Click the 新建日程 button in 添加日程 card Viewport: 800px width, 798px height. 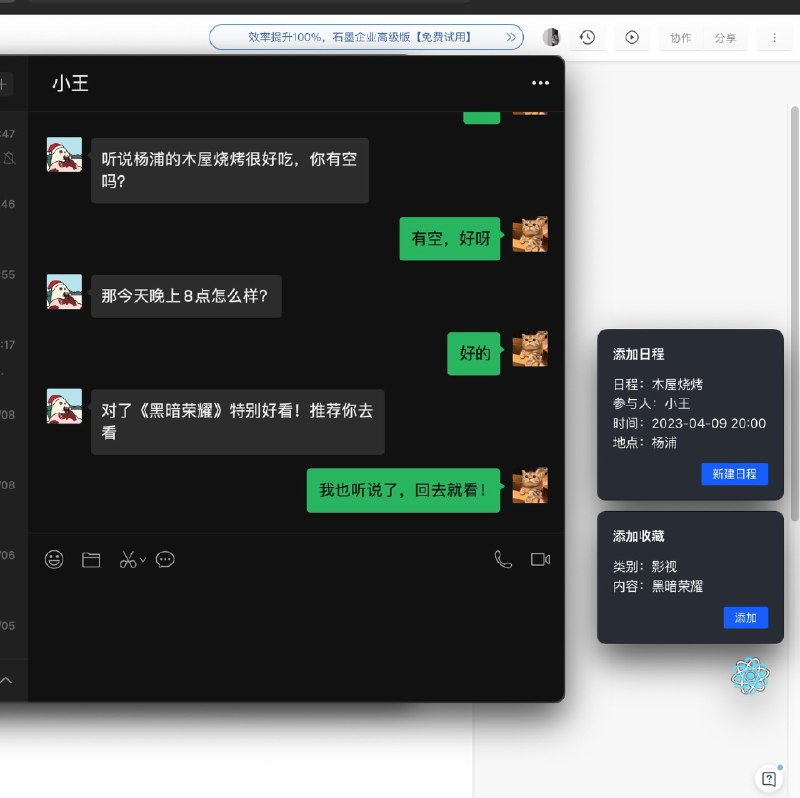tap(735, 474)
